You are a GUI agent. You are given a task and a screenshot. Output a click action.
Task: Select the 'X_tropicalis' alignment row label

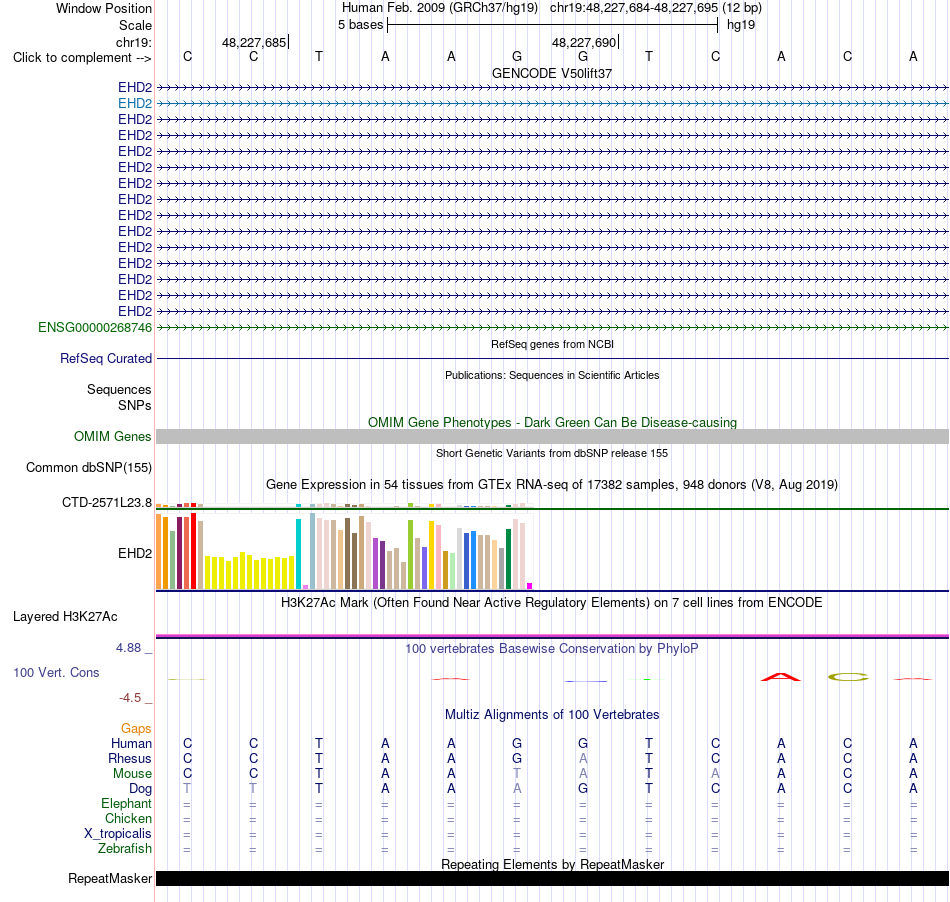118,834
